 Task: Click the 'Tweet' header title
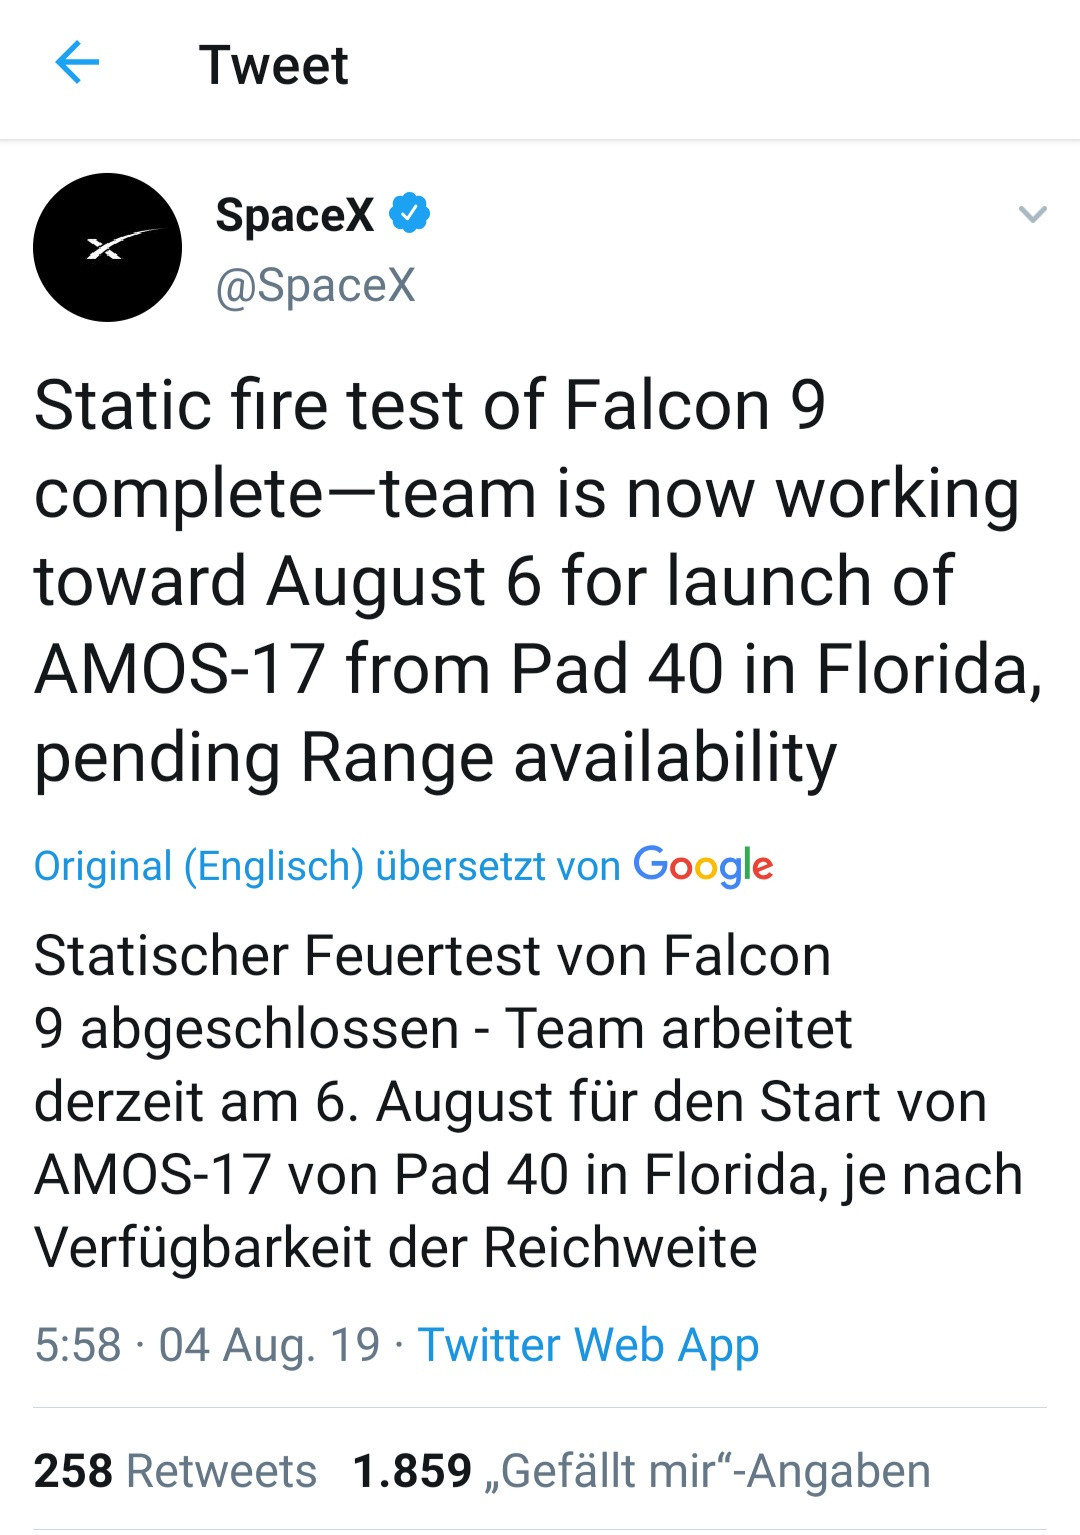pyautogui.click(x=273, y=66)
